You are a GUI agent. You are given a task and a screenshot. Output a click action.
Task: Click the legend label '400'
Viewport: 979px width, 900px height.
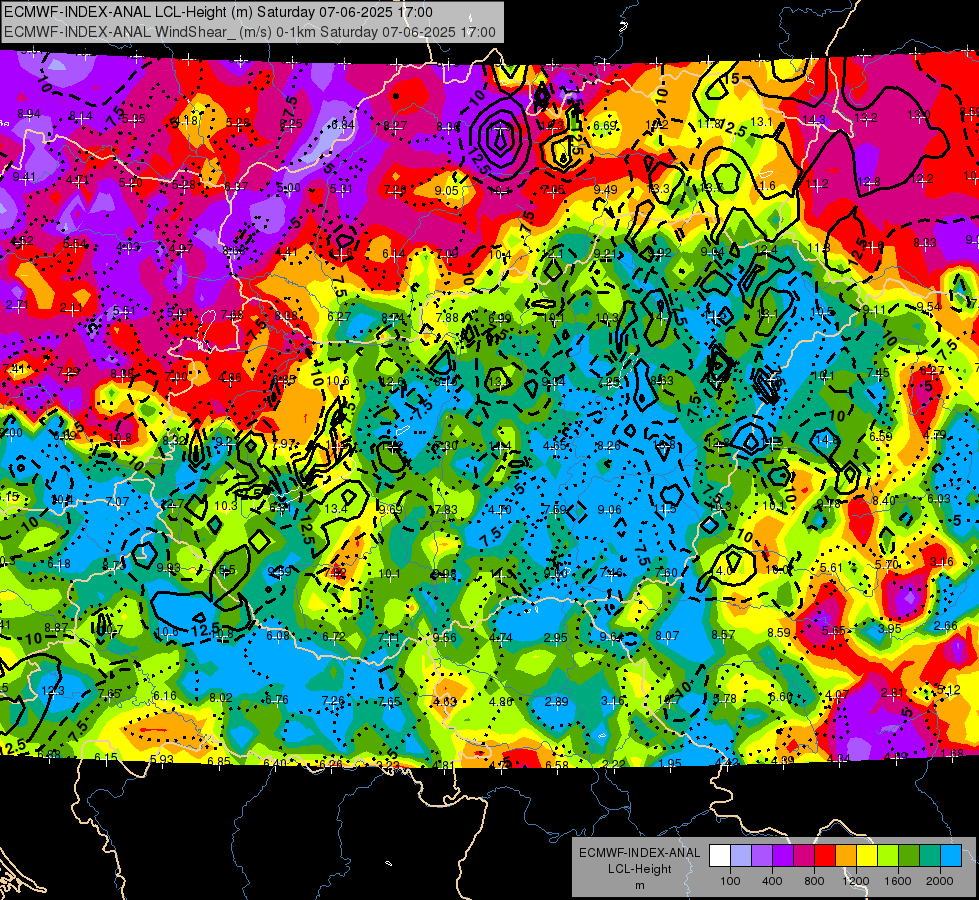coord(772,881)
